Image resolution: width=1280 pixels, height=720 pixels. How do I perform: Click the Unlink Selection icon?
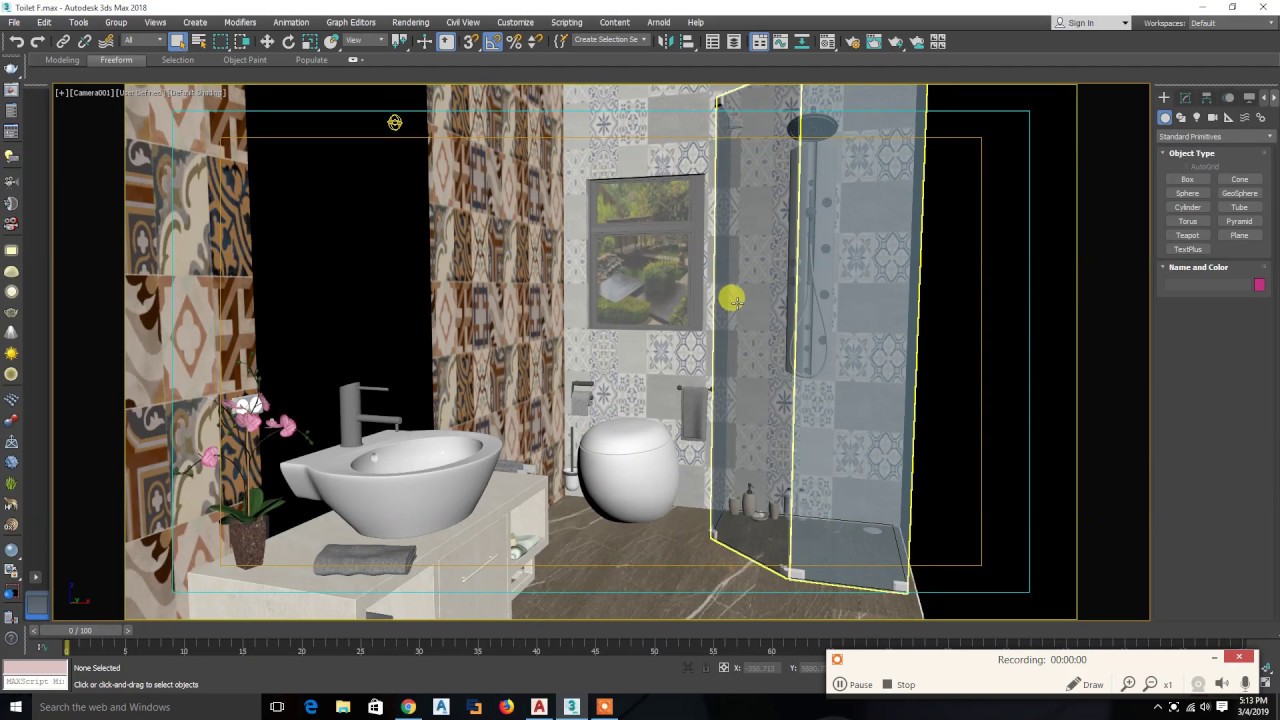tap(85, 41)
